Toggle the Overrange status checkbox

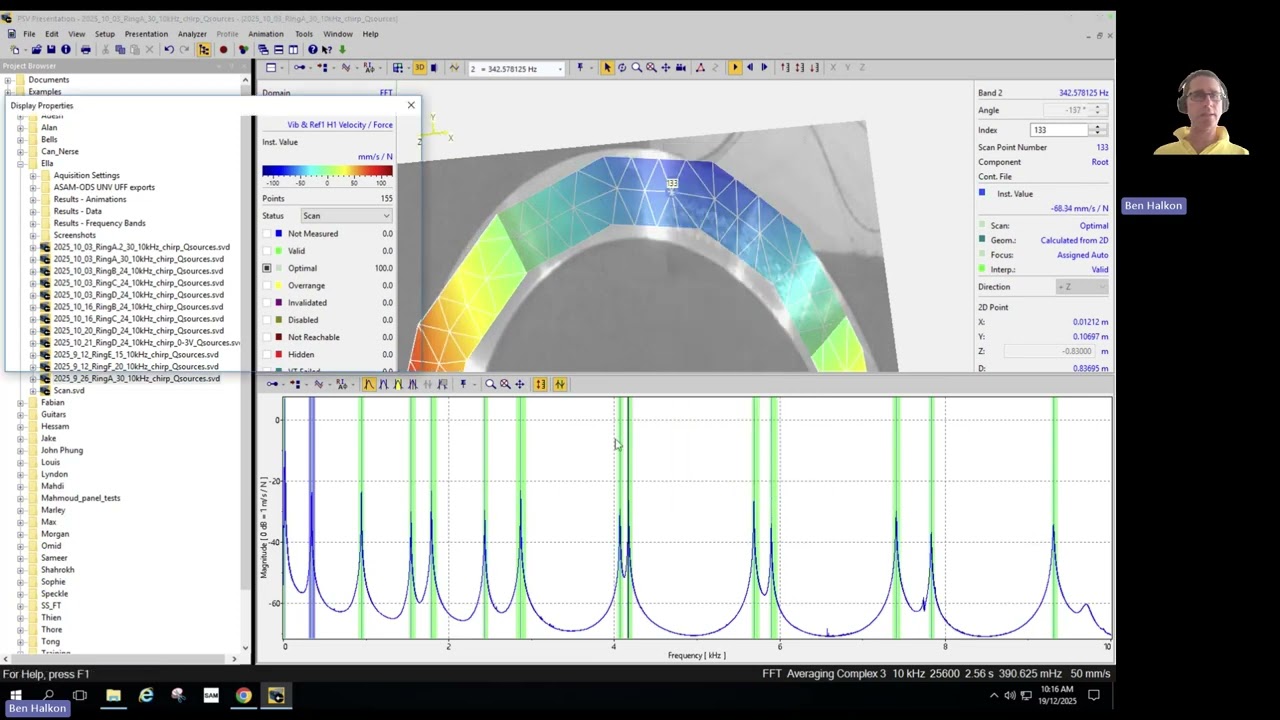(x=267, y=285)
